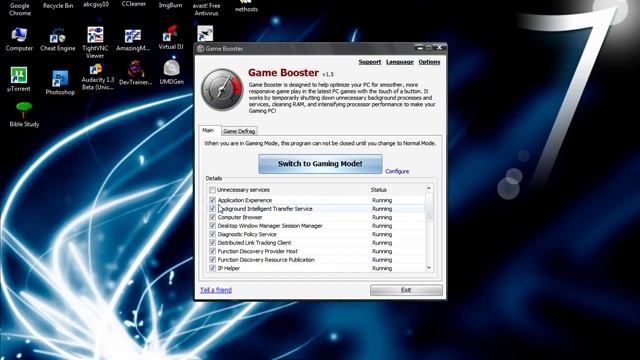Viewport: 640px width, 360px height.
Task: Select the Bible Study desktop icon
Action: 24,115
